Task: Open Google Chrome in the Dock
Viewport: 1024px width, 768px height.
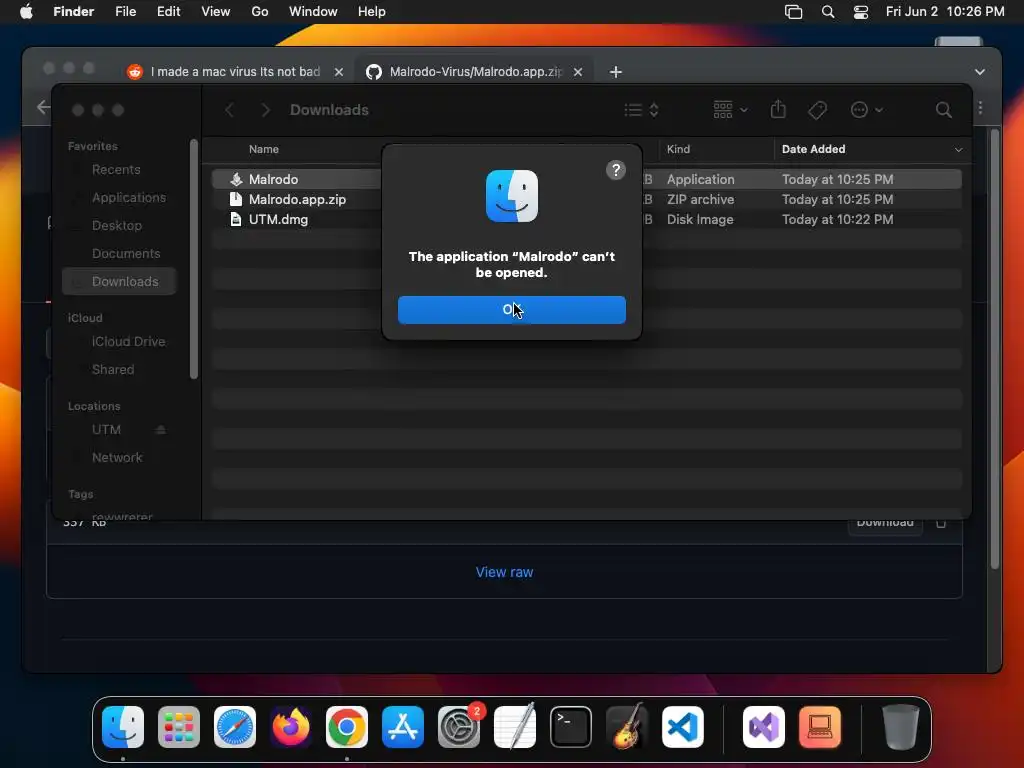Action: 347,727
